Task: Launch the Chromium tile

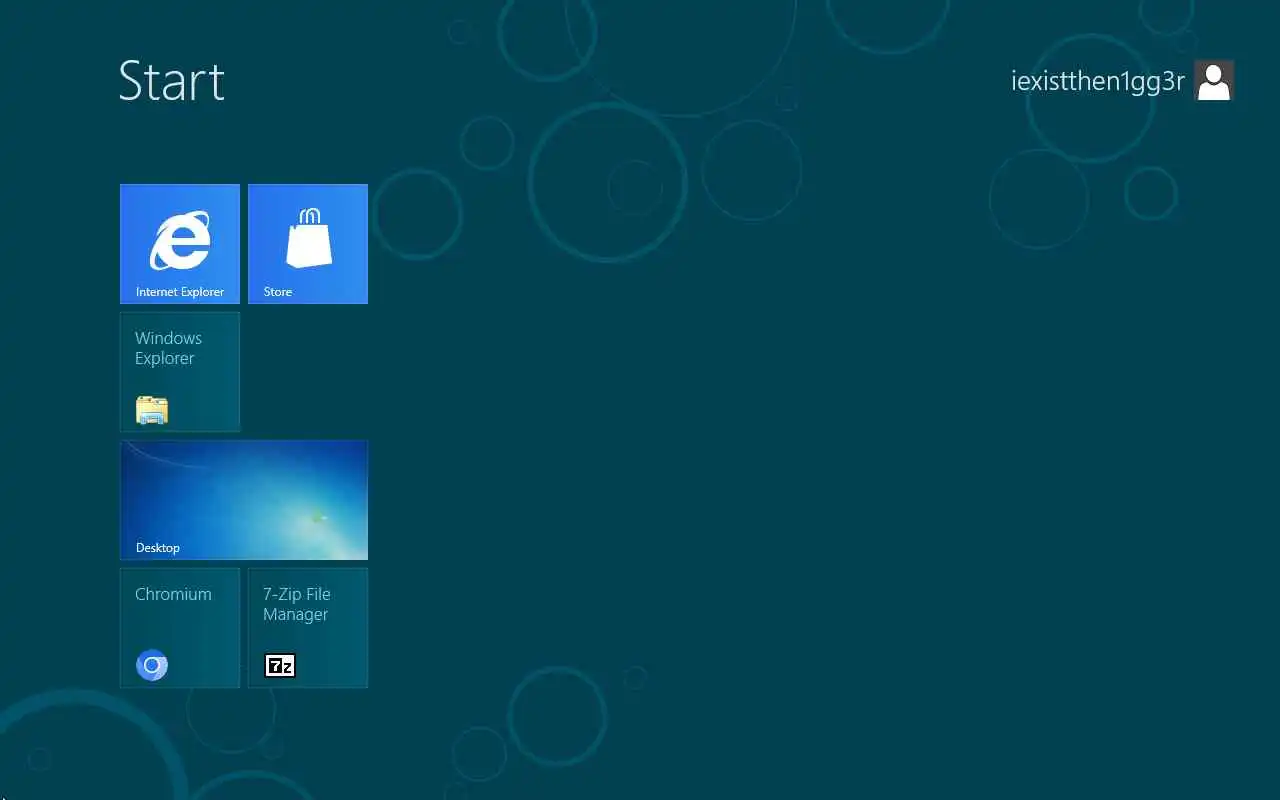Action: point(180,628)
